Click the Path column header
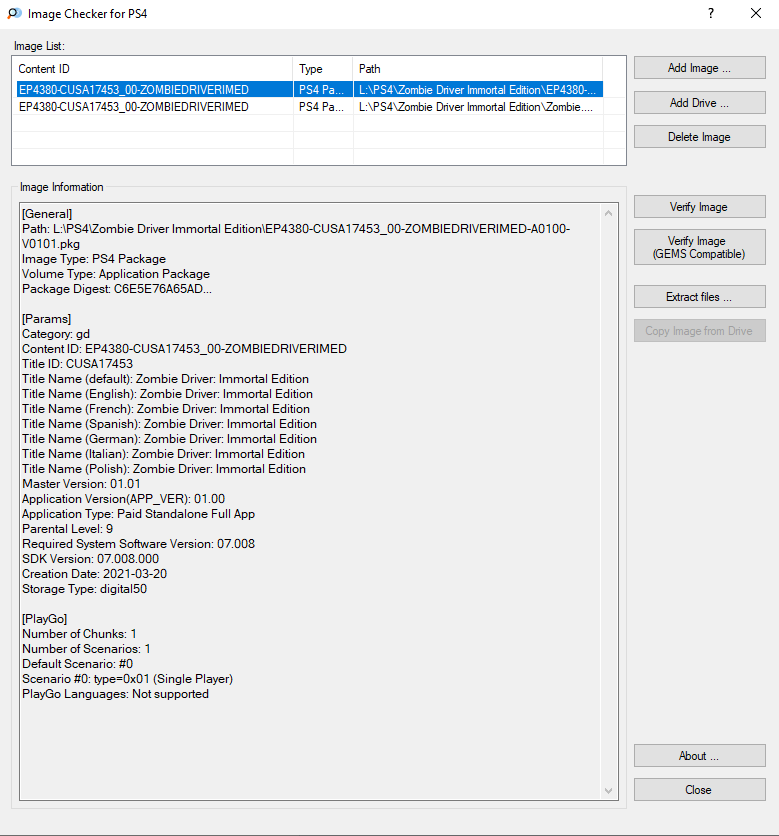 (x=478, y=69)
